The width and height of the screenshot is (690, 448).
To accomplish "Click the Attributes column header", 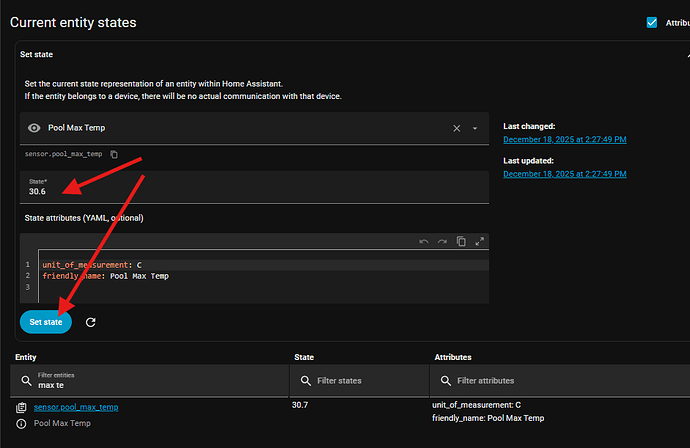I will 453,357.
